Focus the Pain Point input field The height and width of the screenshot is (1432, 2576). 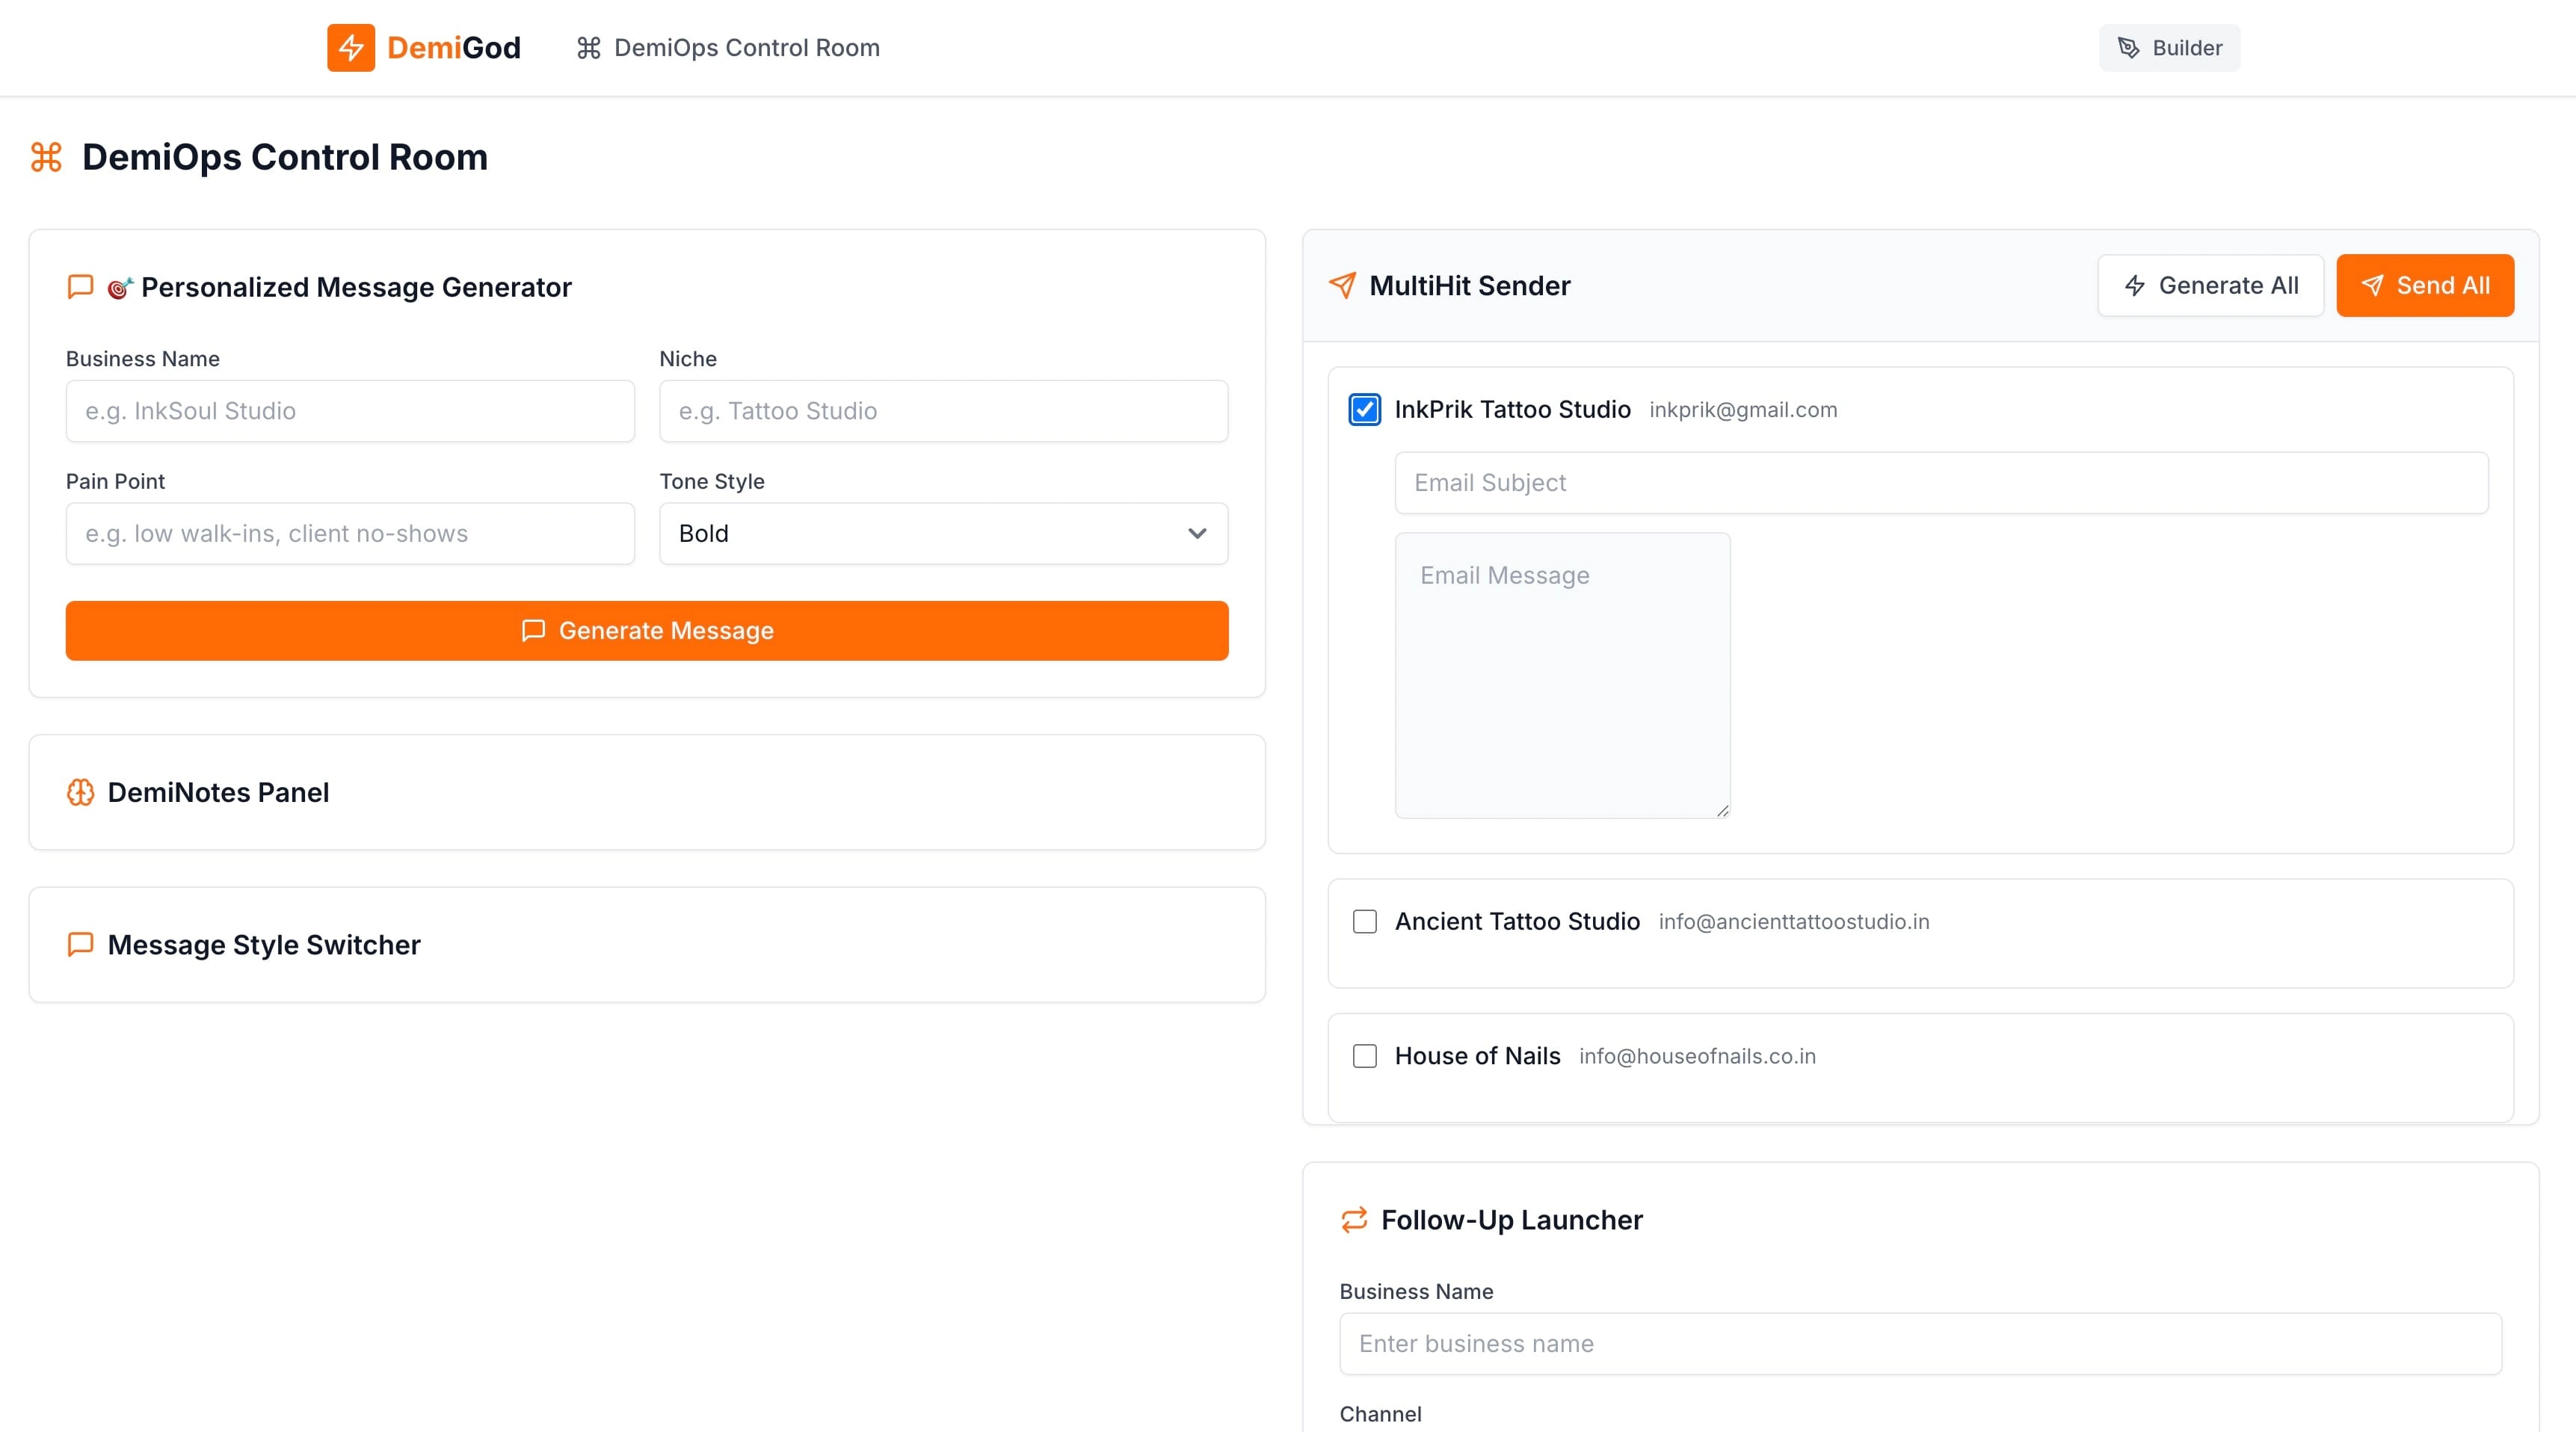(350, 533)
